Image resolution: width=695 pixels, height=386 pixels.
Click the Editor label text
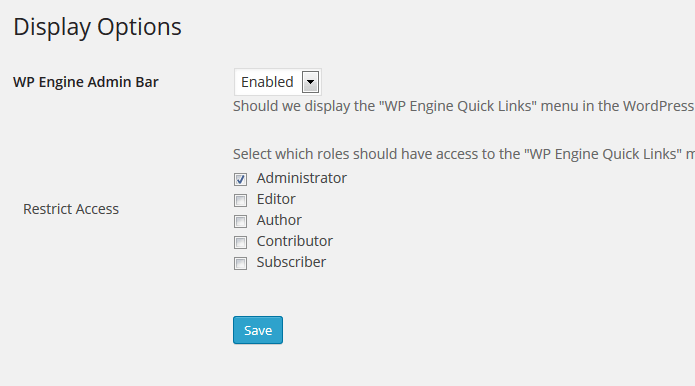pyautogui.click(x=276, y=199)
